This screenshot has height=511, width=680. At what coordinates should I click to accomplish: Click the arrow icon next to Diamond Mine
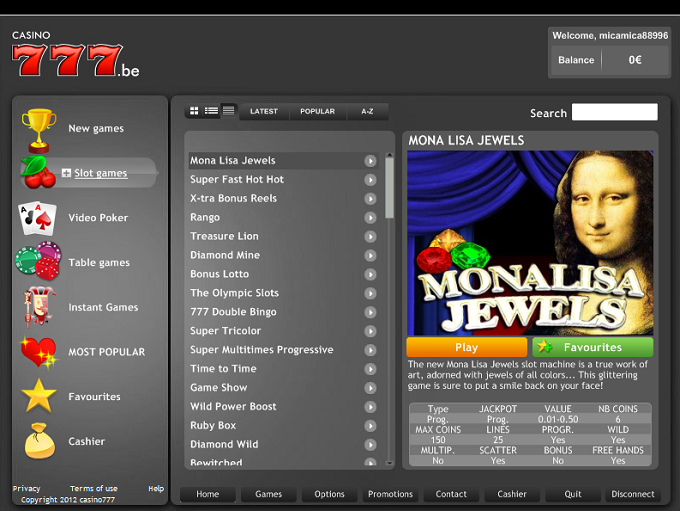coord(370,256)
